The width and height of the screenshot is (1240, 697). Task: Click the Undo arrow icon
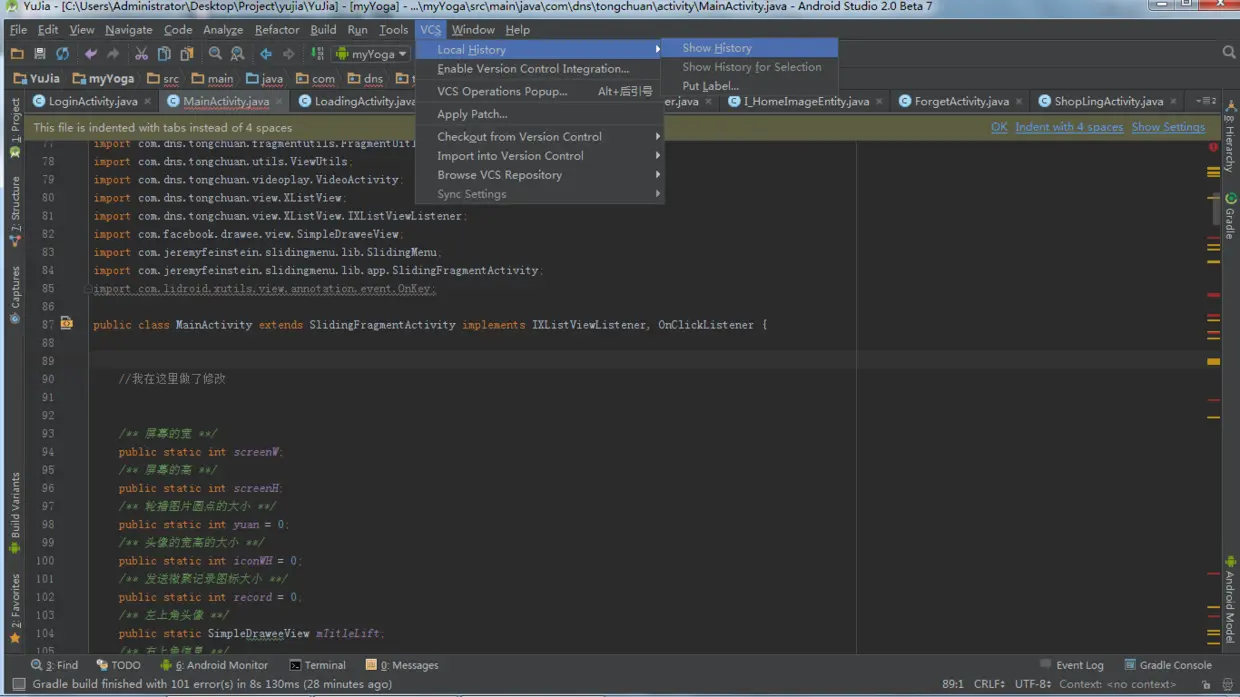pos(91,54)
